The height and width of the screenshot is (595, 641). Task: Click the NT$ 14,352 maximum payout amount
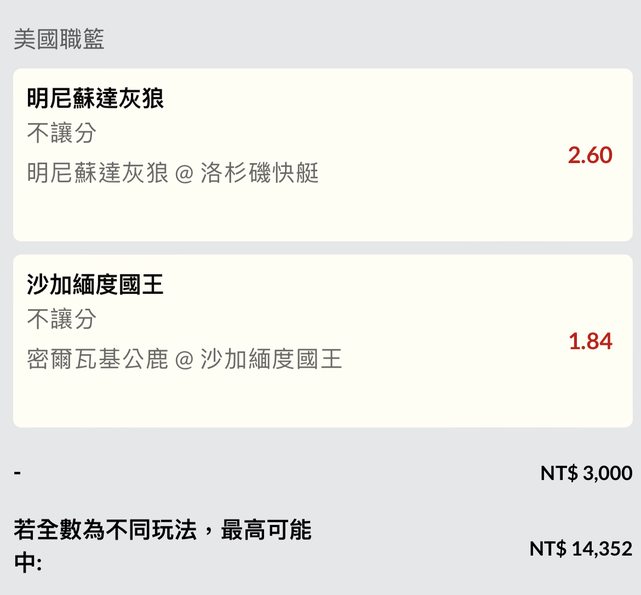coord(580,548)
